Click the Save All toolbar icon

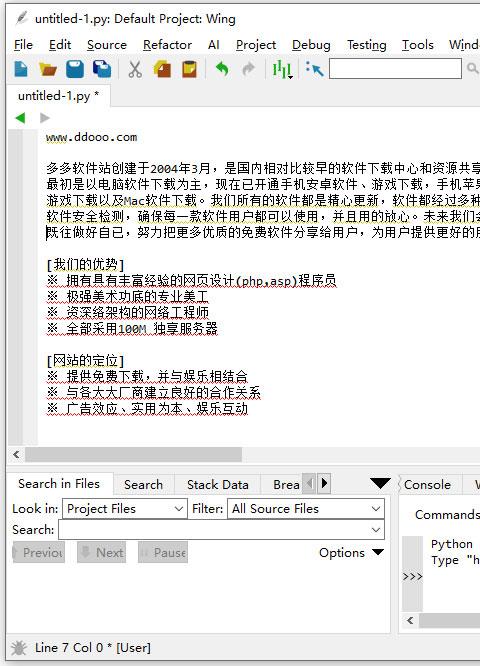pos(102,69)
